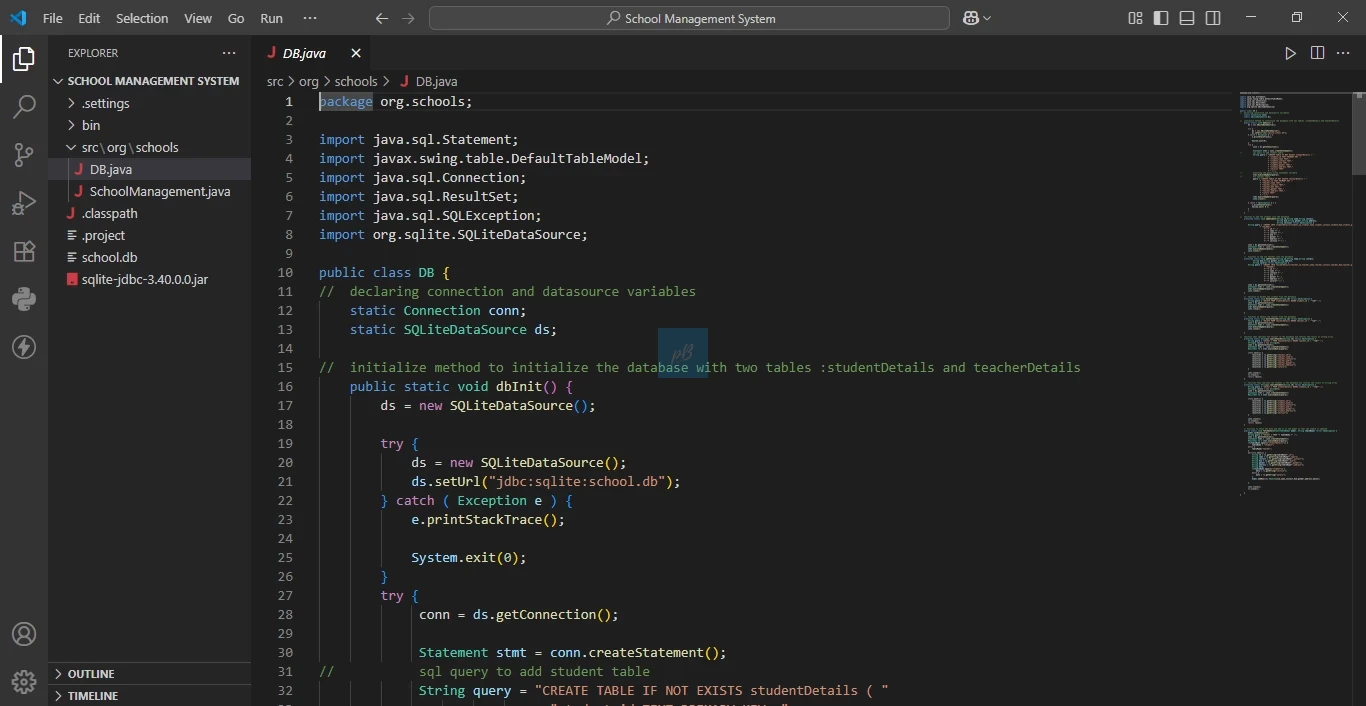
Task: Open the Accounts menu icon
Action: coord(24,634)
